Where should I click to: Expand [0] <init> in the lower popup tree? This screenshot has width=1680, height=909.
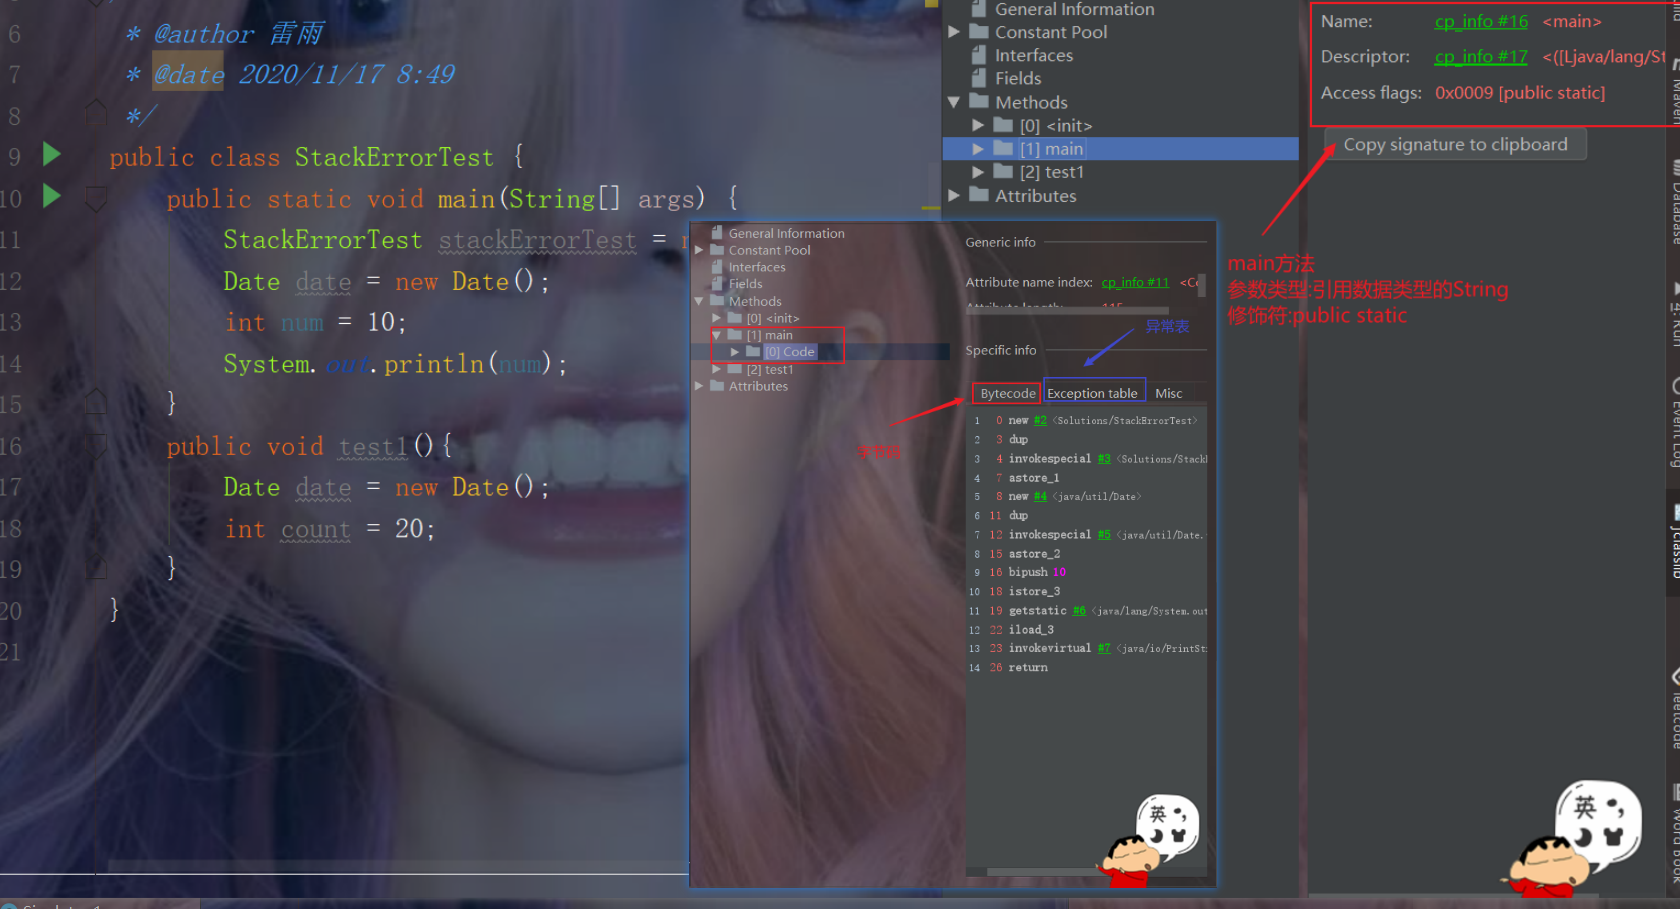point(716,318)
